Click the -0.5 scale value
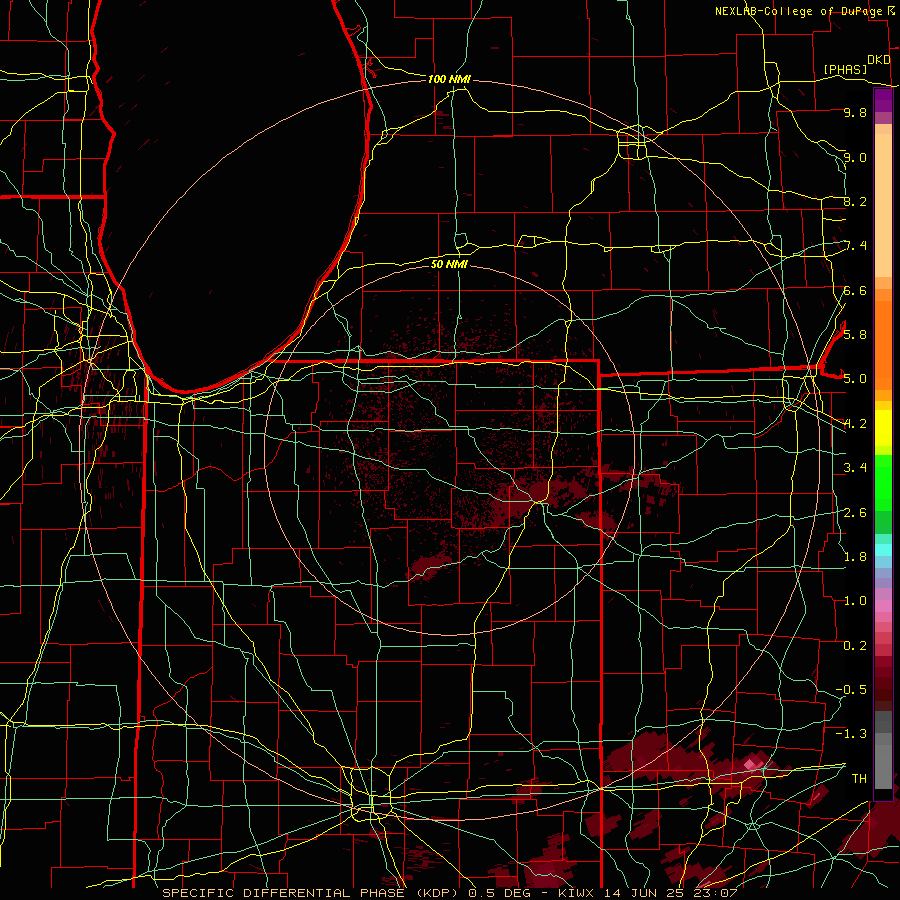The height and width of the screenshot is (900, 900). click(851, 689)
